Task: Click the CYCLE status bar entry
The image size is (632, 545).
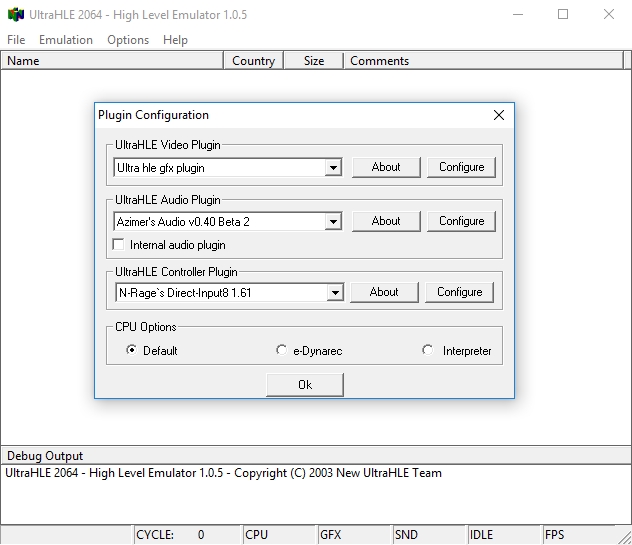Action: pyautogui.click(x=187, y=535)
